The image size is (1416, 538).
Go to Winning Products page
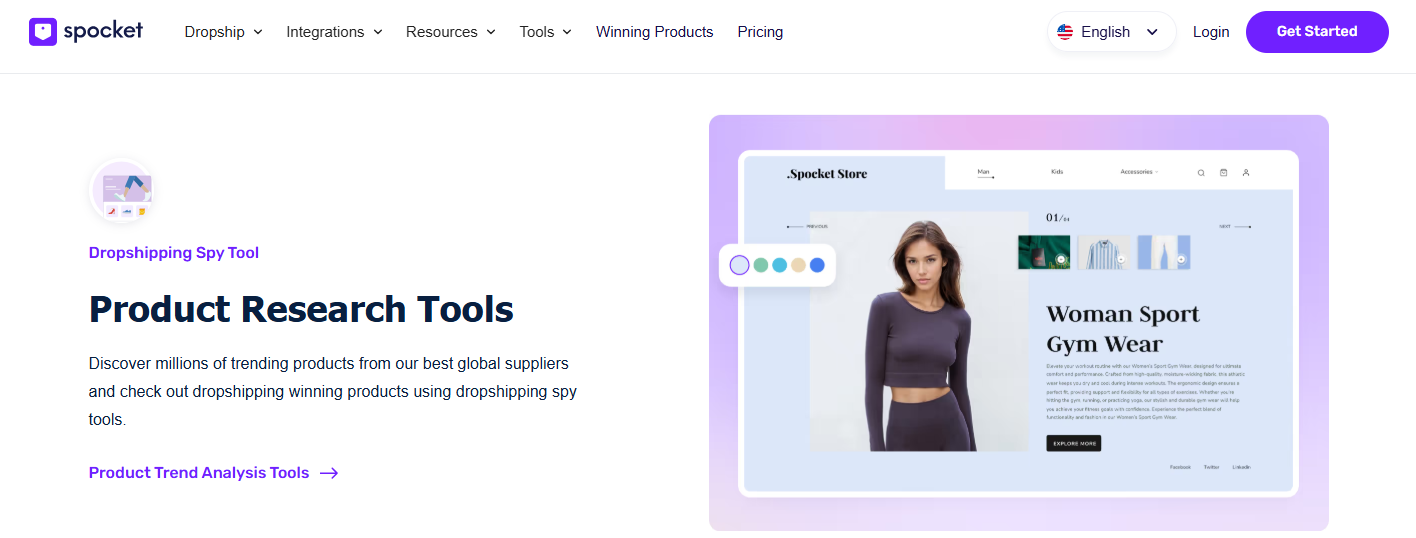[654, 32]
